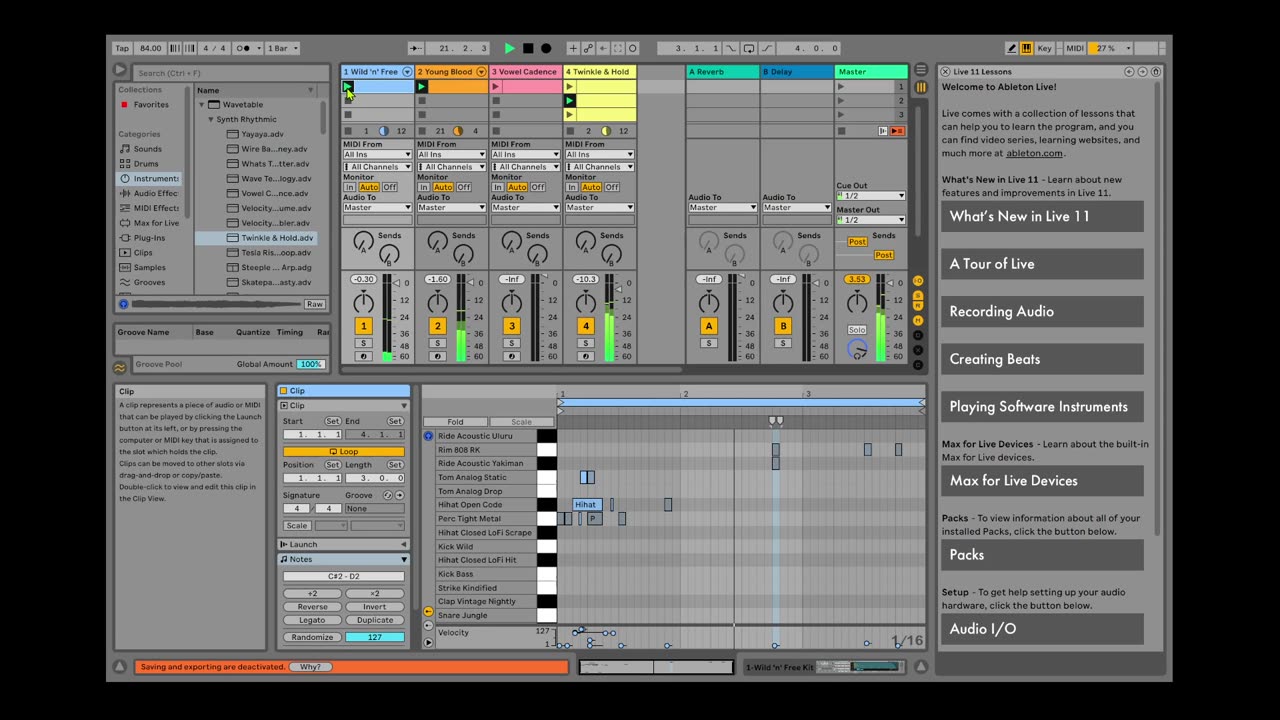Set track 2 monitor to Off
This screenshot has width=1280, height=720.
(x=464, y=187)
